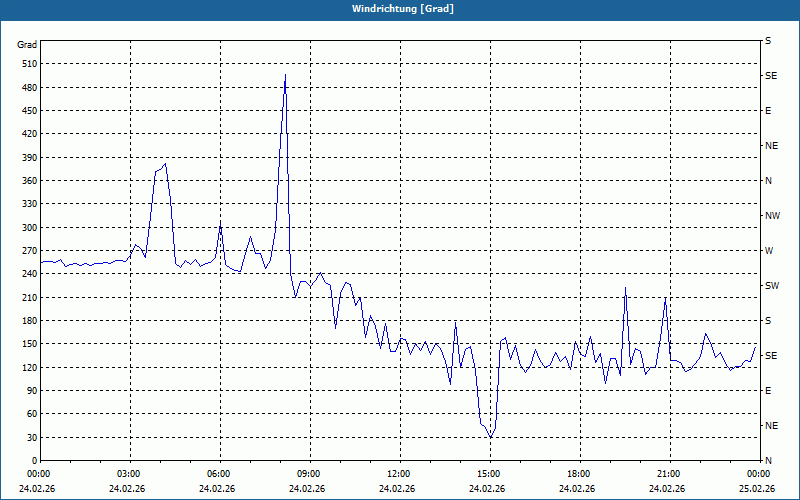
Task: Pick the '24.02.26' date below 18:00
Action: coord(577,489)
